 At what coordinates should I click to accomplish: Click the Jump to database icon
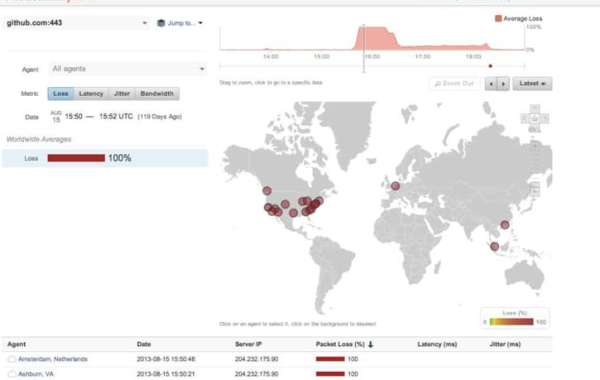[x=161, y=23]
